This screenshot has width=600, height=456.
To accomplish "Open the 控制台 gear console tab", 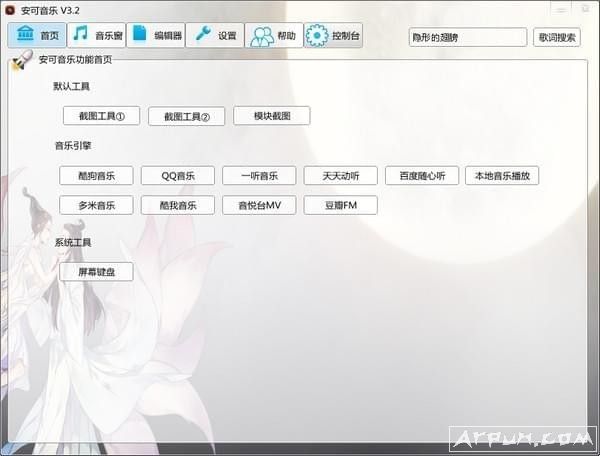I will (x=334, y=36).
